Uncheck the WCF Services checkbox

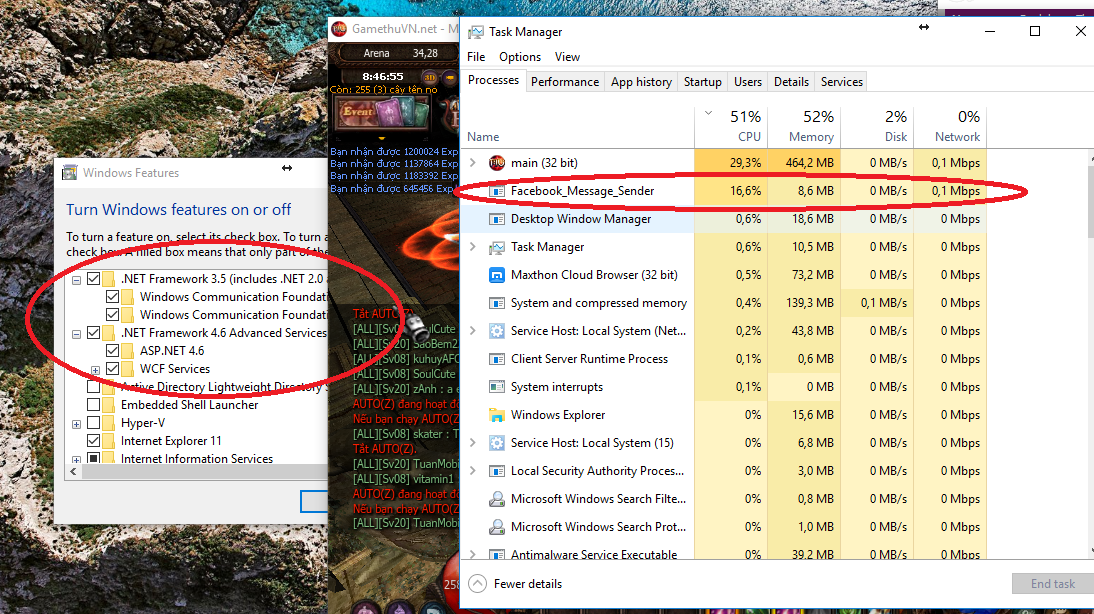coord(112,368)
